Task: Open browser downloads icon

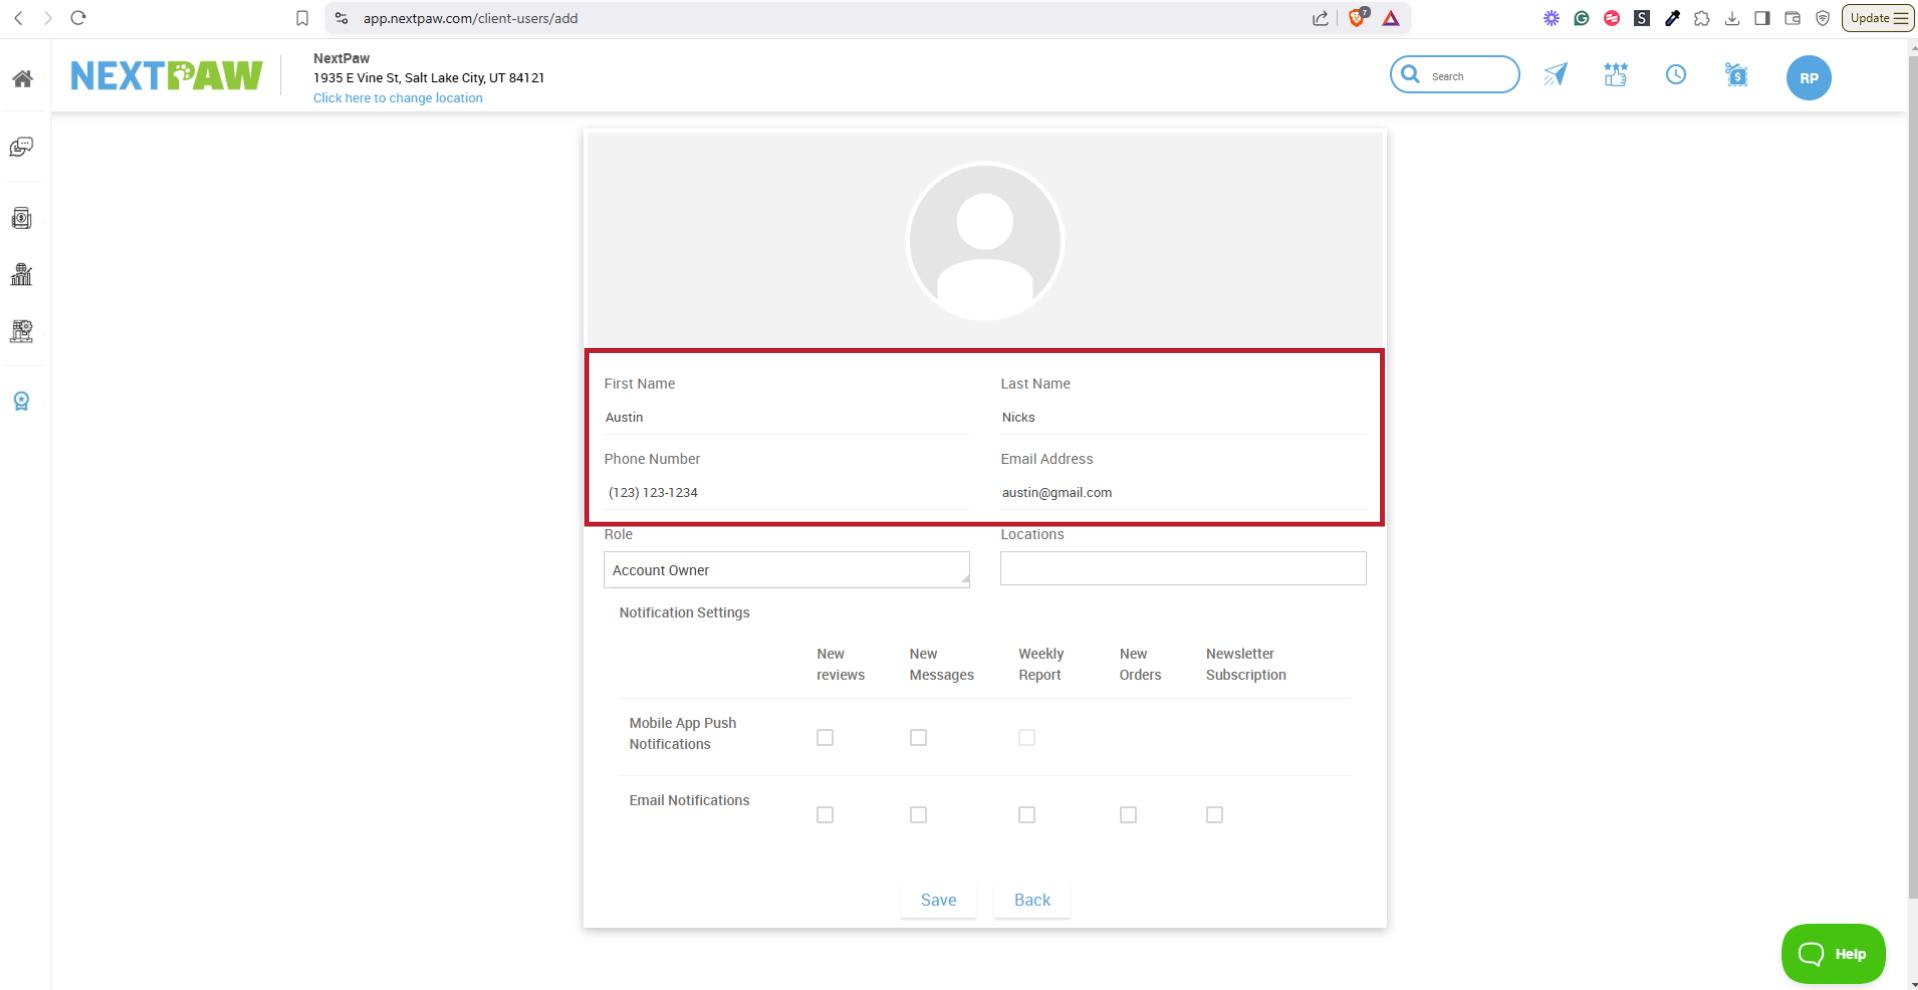Action: (x=1732, y=18)
